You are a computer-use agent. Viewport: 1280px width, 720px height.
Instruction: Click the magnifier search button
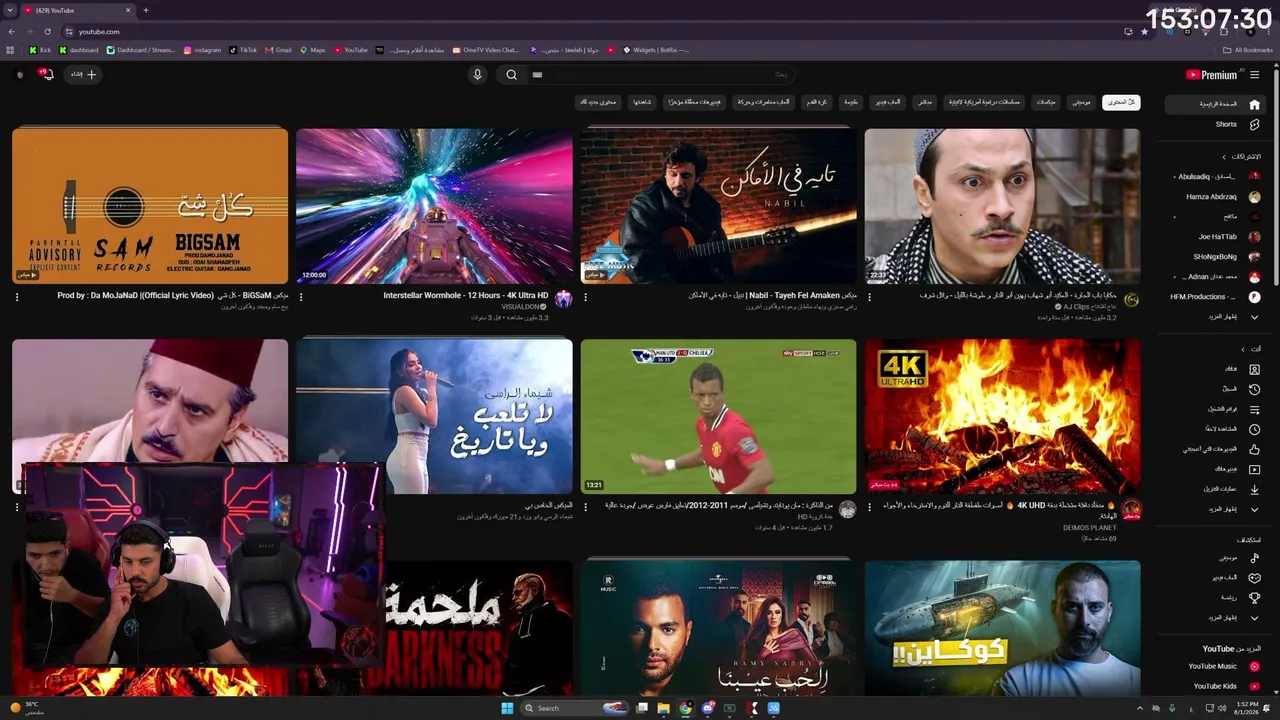511,75
